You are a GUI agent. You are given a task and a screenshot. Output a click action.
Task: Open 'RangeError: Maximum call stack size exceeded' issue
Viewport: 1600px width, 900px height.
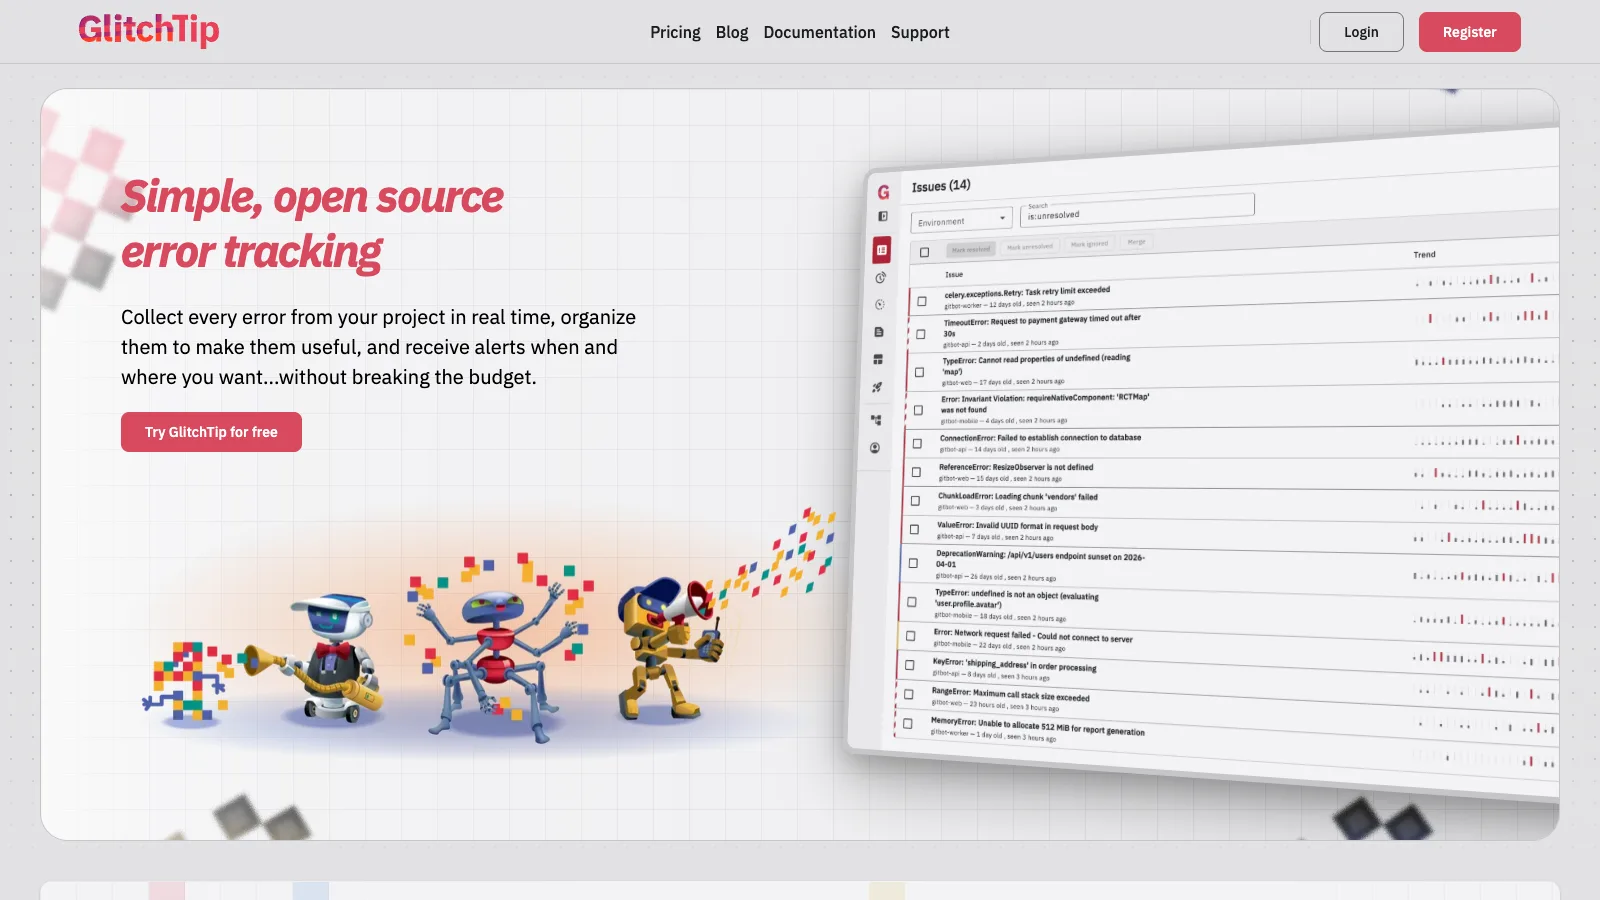click(x=1010, y=695)
